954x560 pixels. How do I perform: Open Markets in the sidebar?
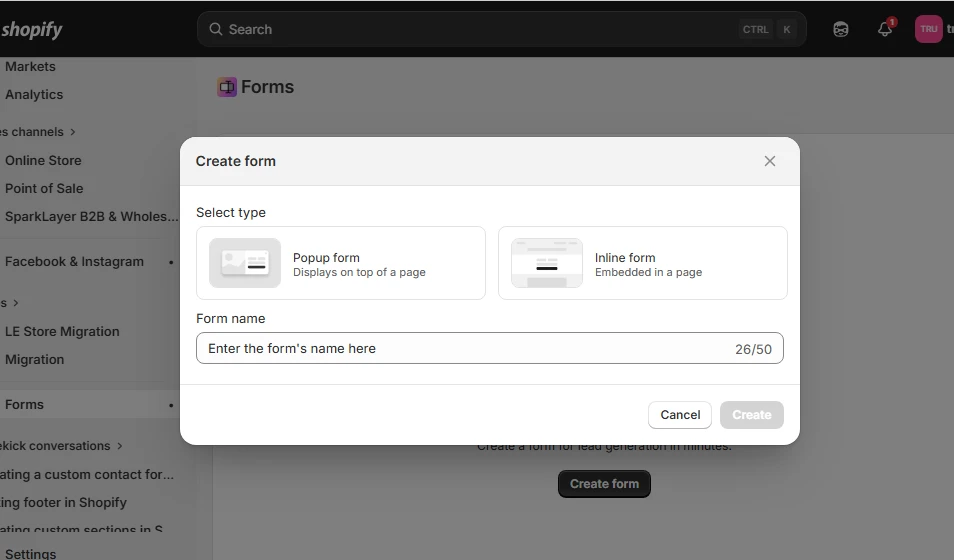point(30,67)
